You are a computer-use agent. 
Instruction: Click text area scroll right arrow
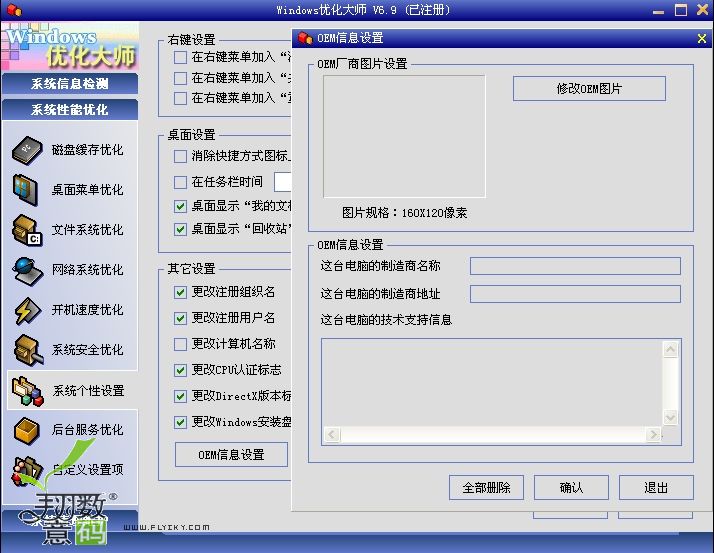653,434
